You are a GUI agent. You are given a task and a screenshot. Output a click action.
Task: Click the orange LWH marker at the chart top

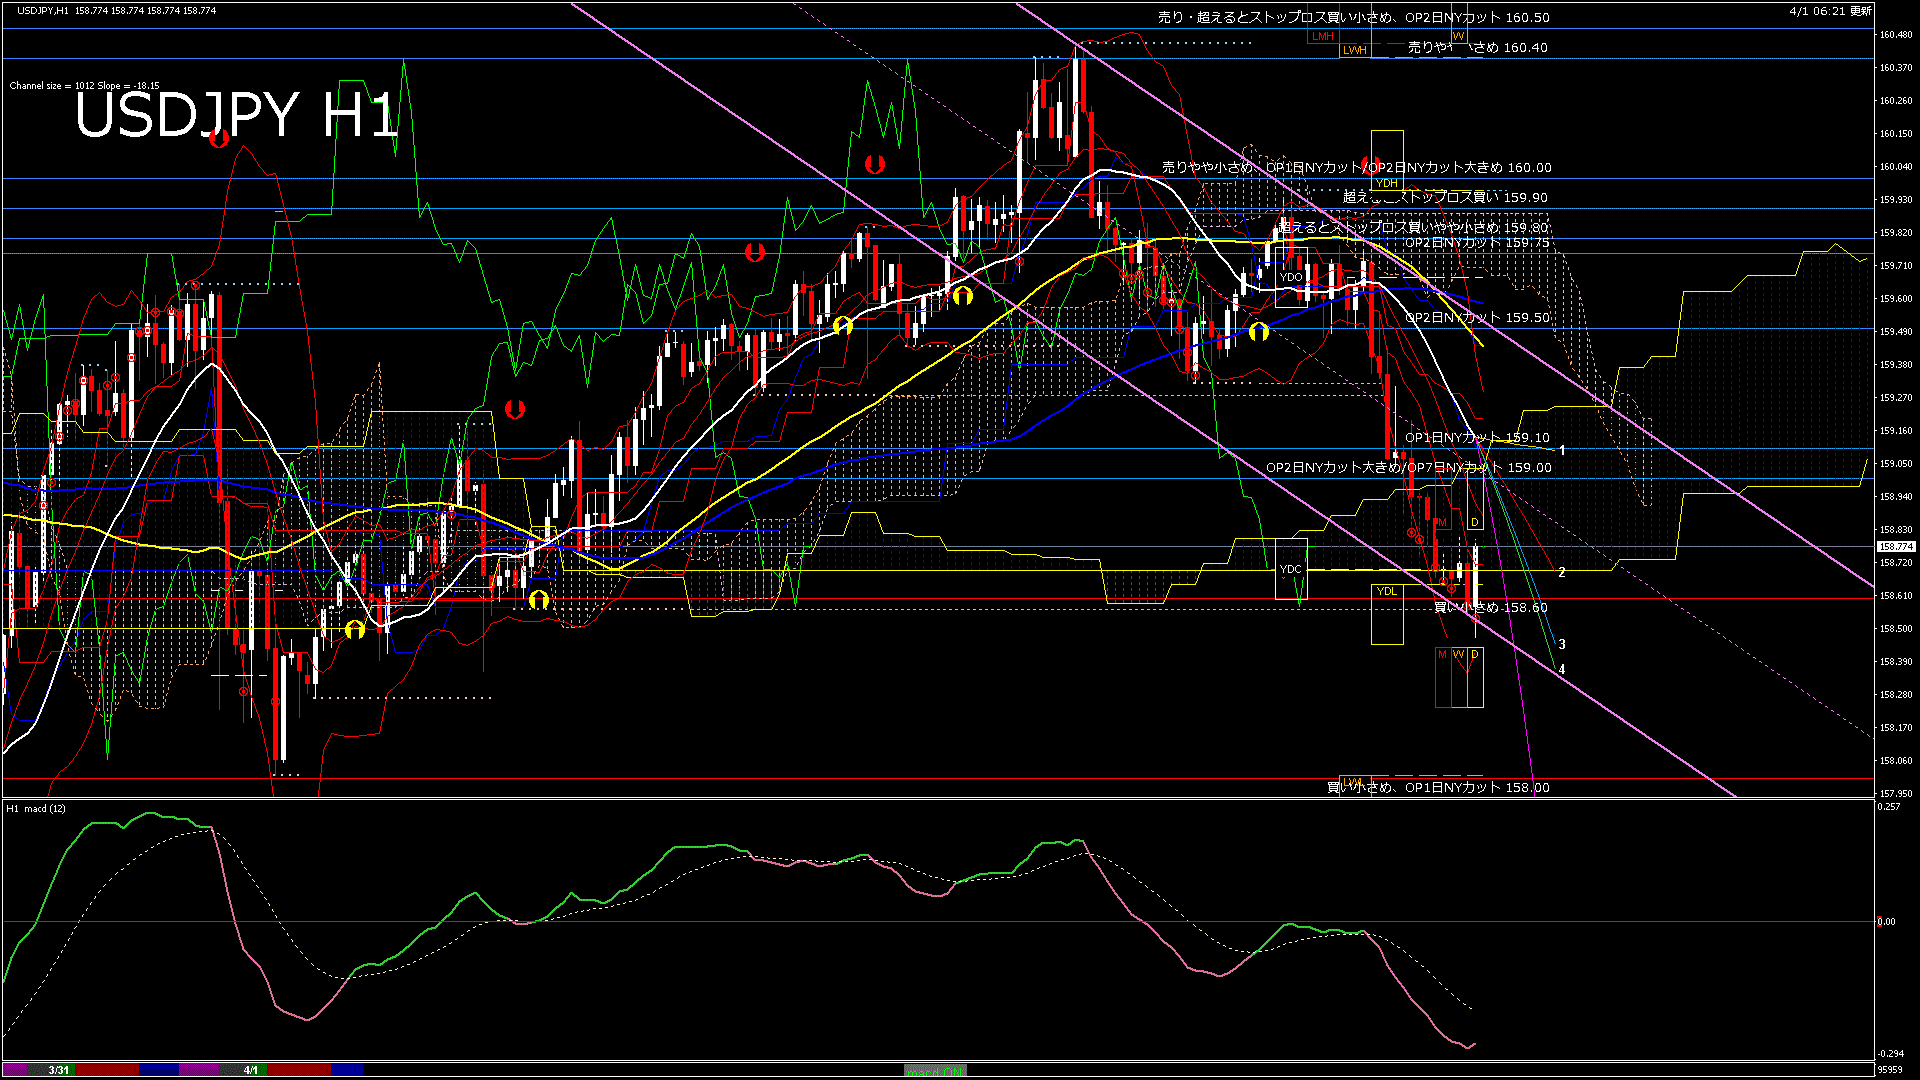click(x=1357, y=47)
